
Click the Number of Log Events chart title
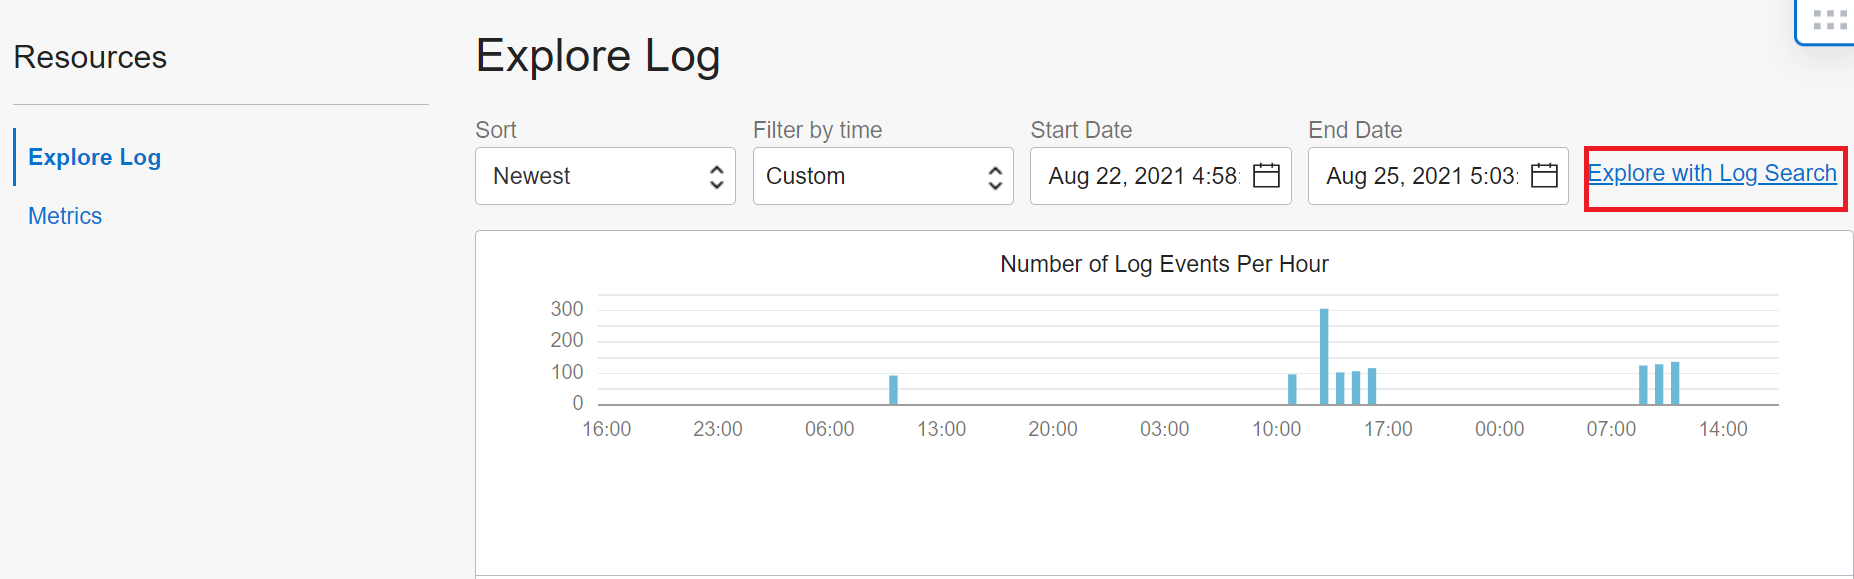tap(1164, 264)
